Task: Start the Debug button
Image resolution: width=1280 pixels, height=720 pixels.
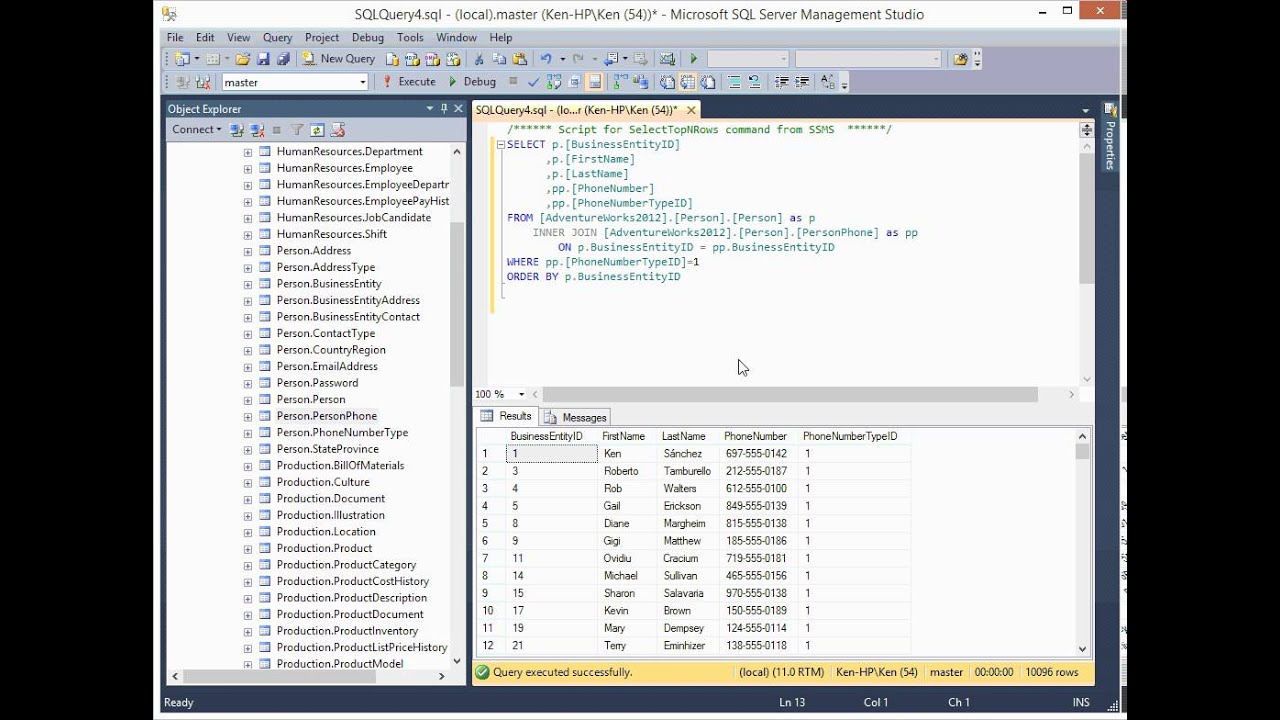Action: pyautogui.click(x=471, y=82)
